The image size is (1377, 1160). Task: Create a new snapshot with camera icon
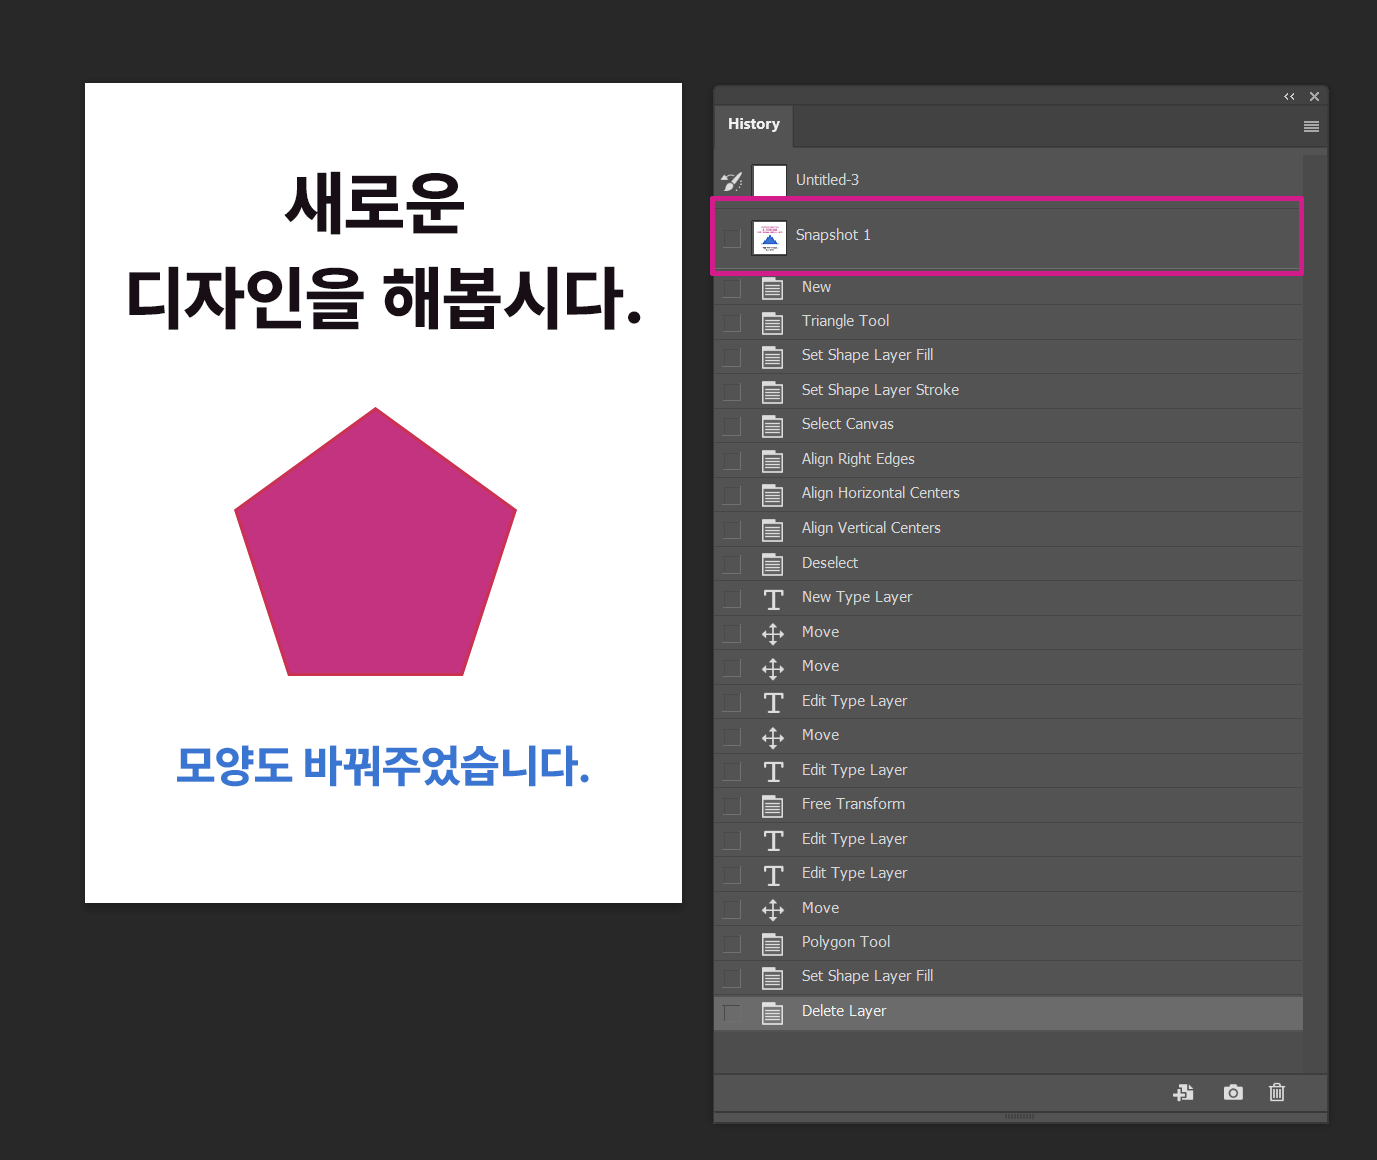click(1233, 1092)
